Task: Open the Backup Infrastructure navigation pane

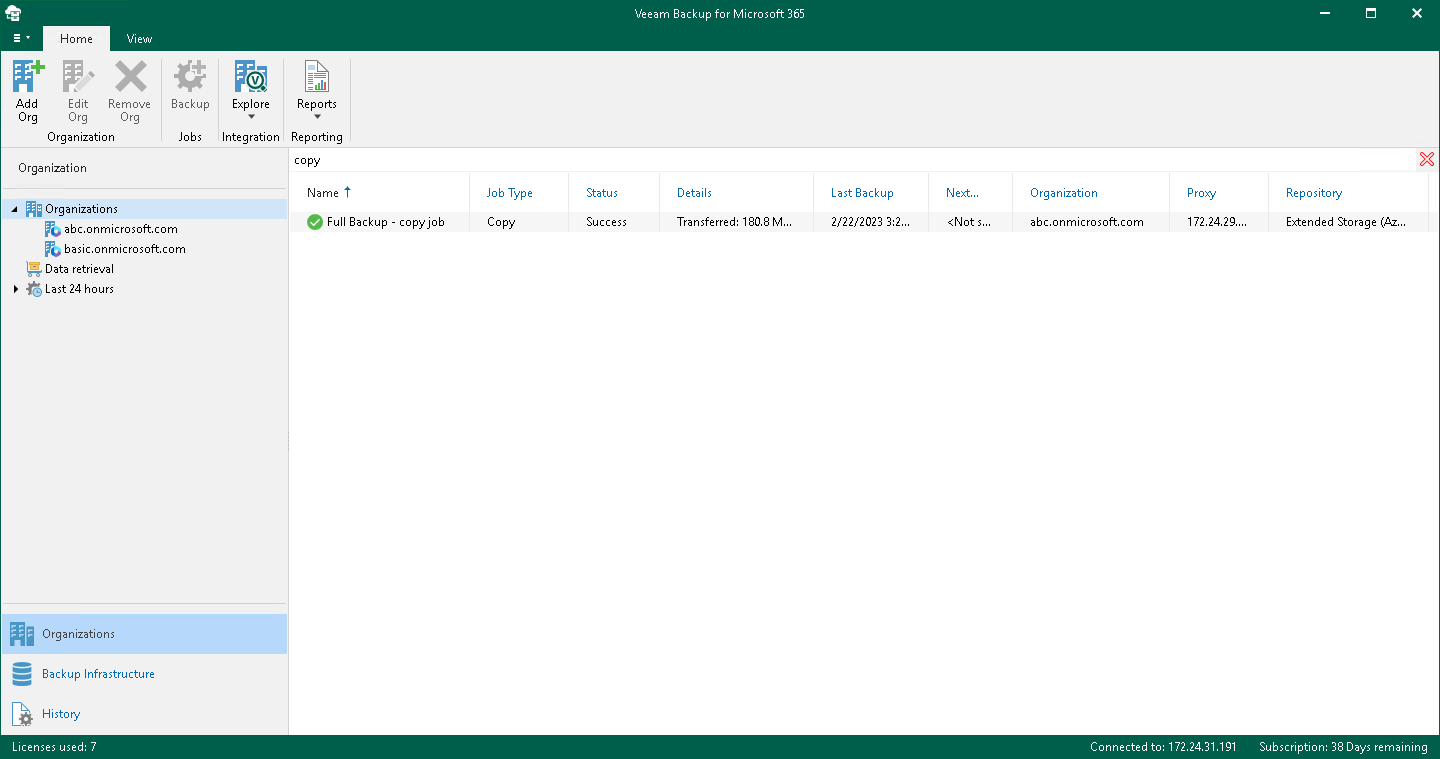Action: tap(144, 674)
